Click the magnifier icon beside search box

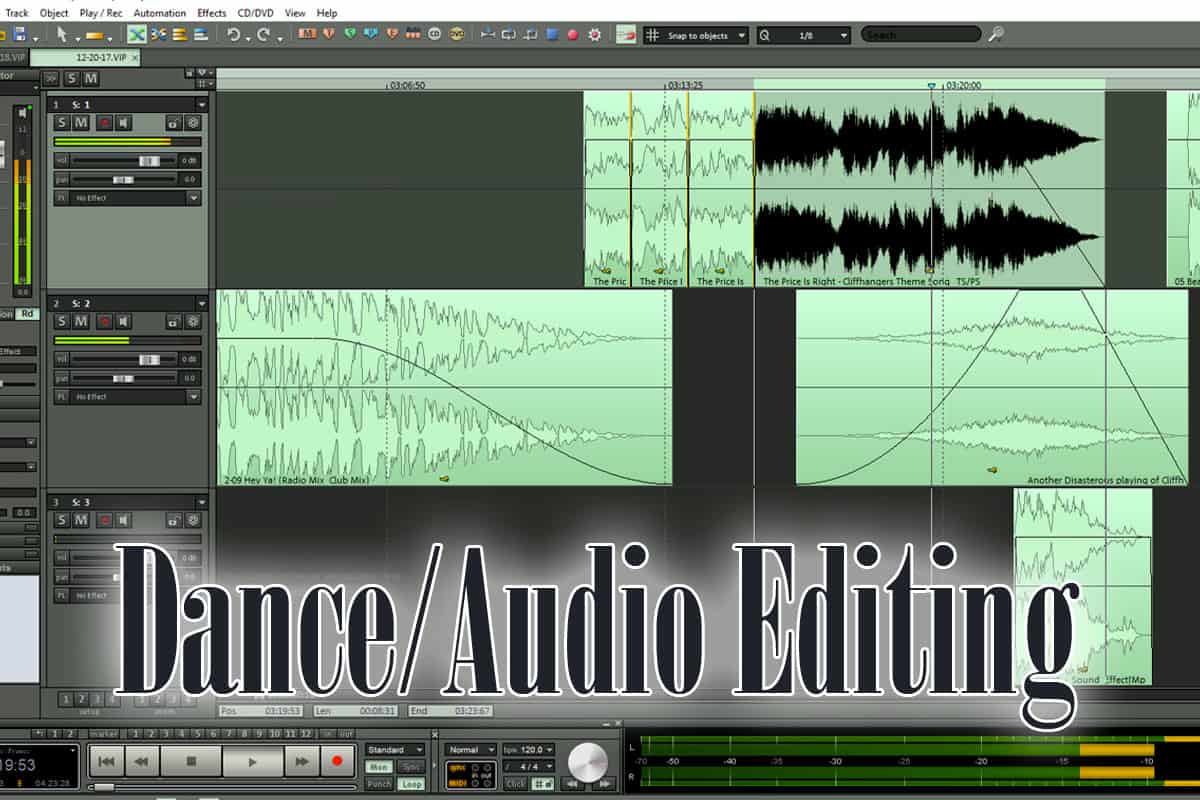[995, 35]
